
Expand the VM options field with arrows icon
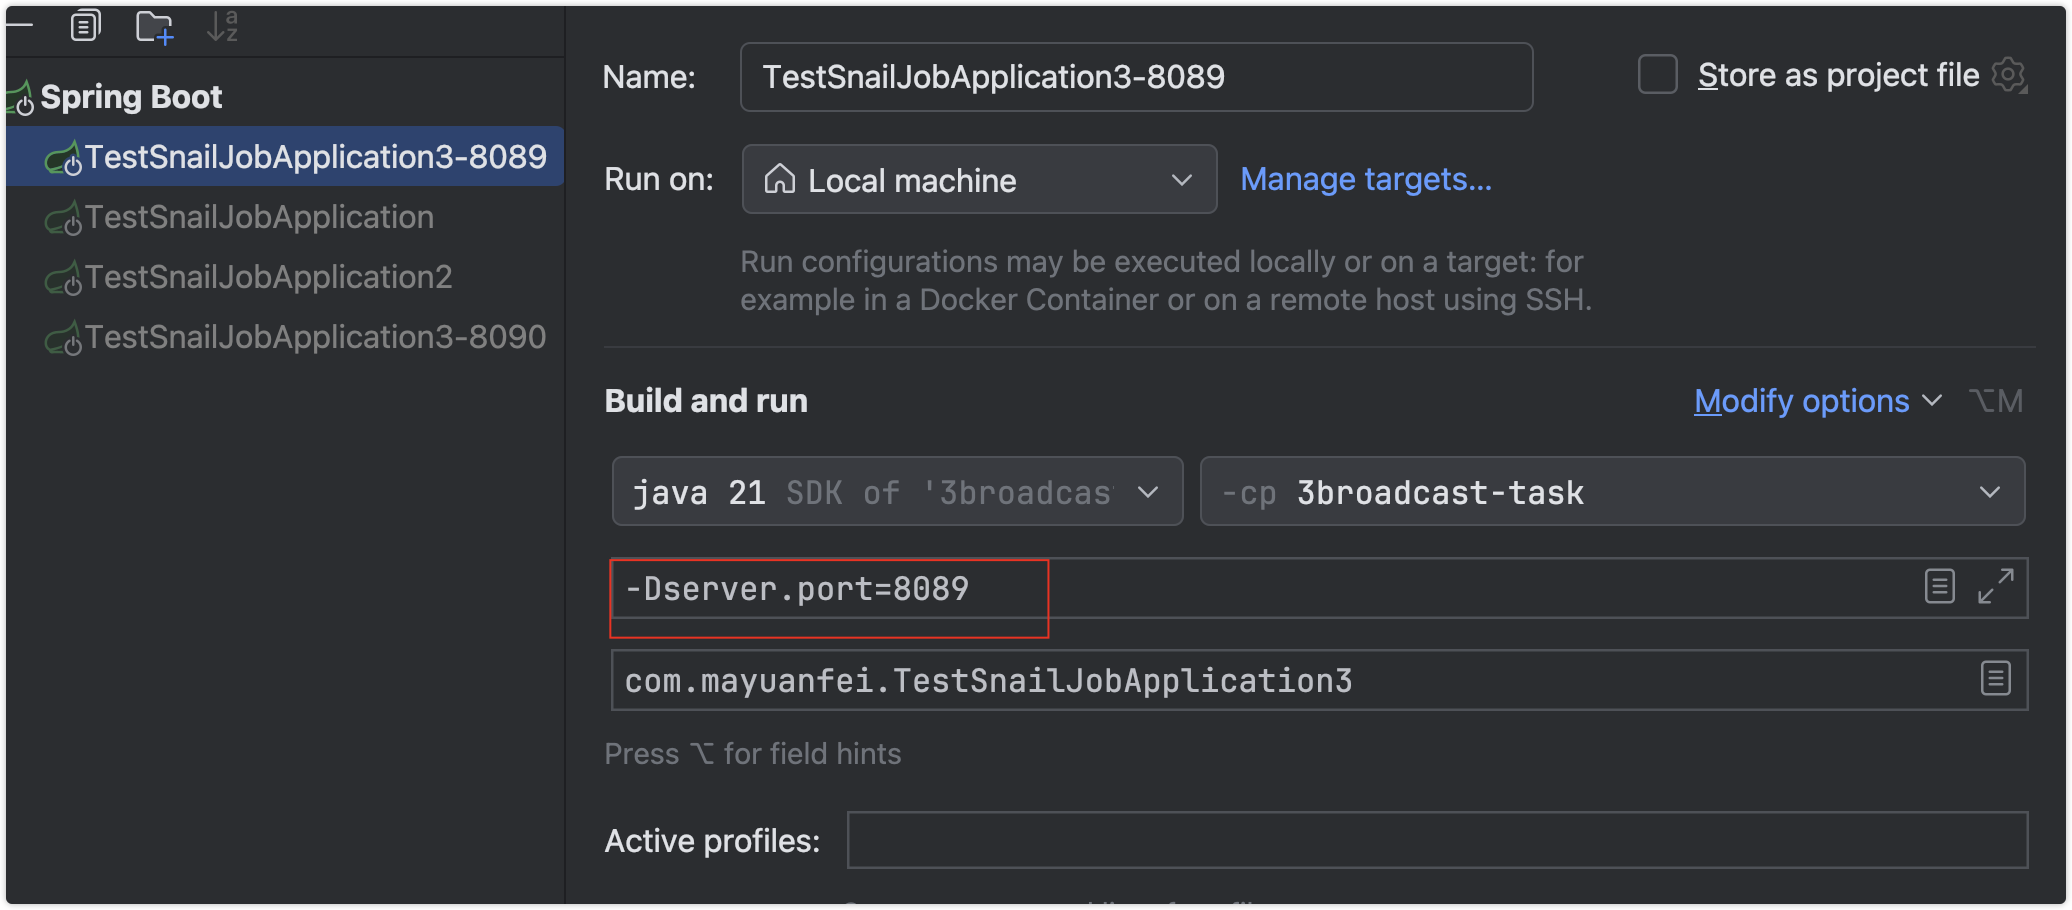coord(1995,586)
